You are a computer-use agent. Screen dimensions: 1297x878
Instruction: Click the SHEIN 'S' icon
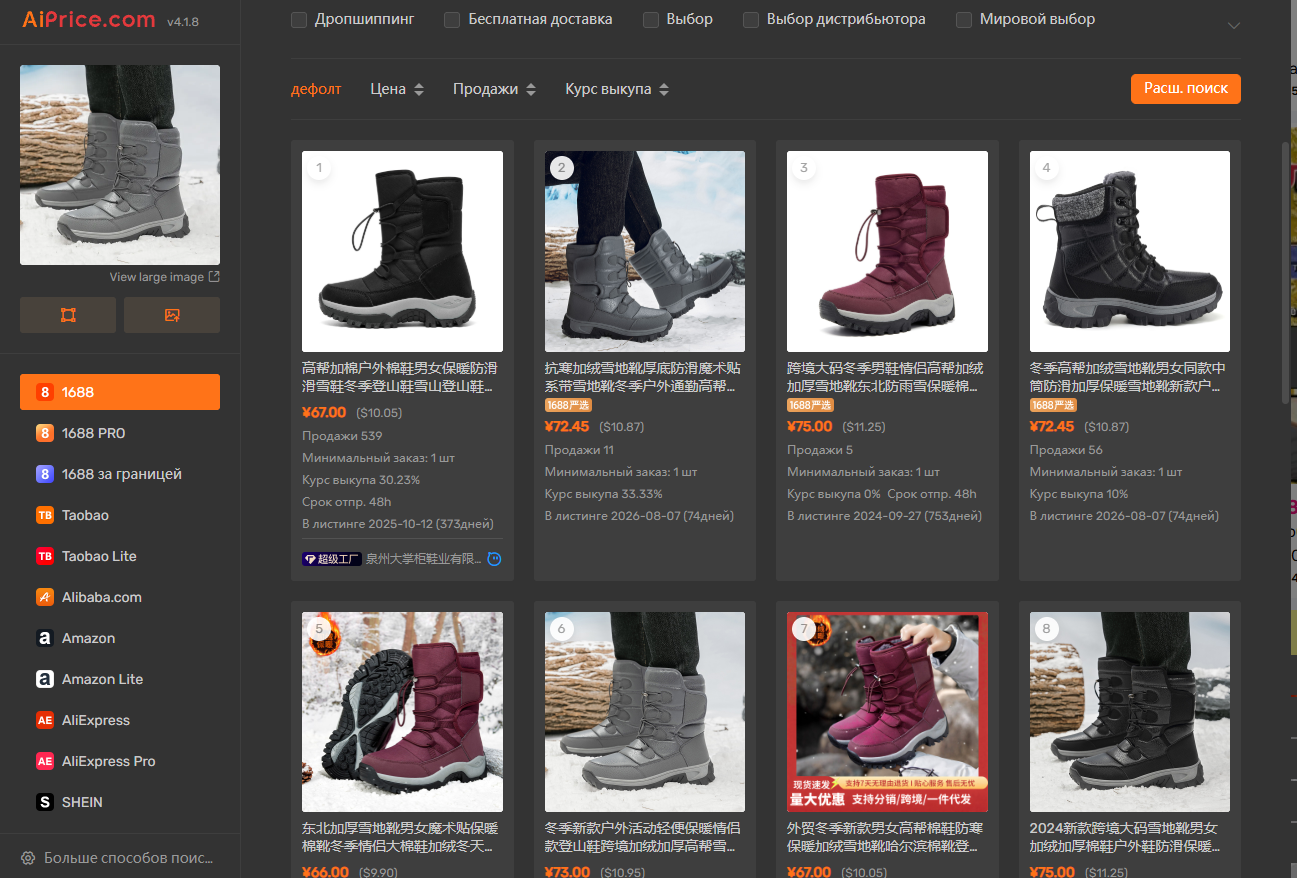click(45, 802)
